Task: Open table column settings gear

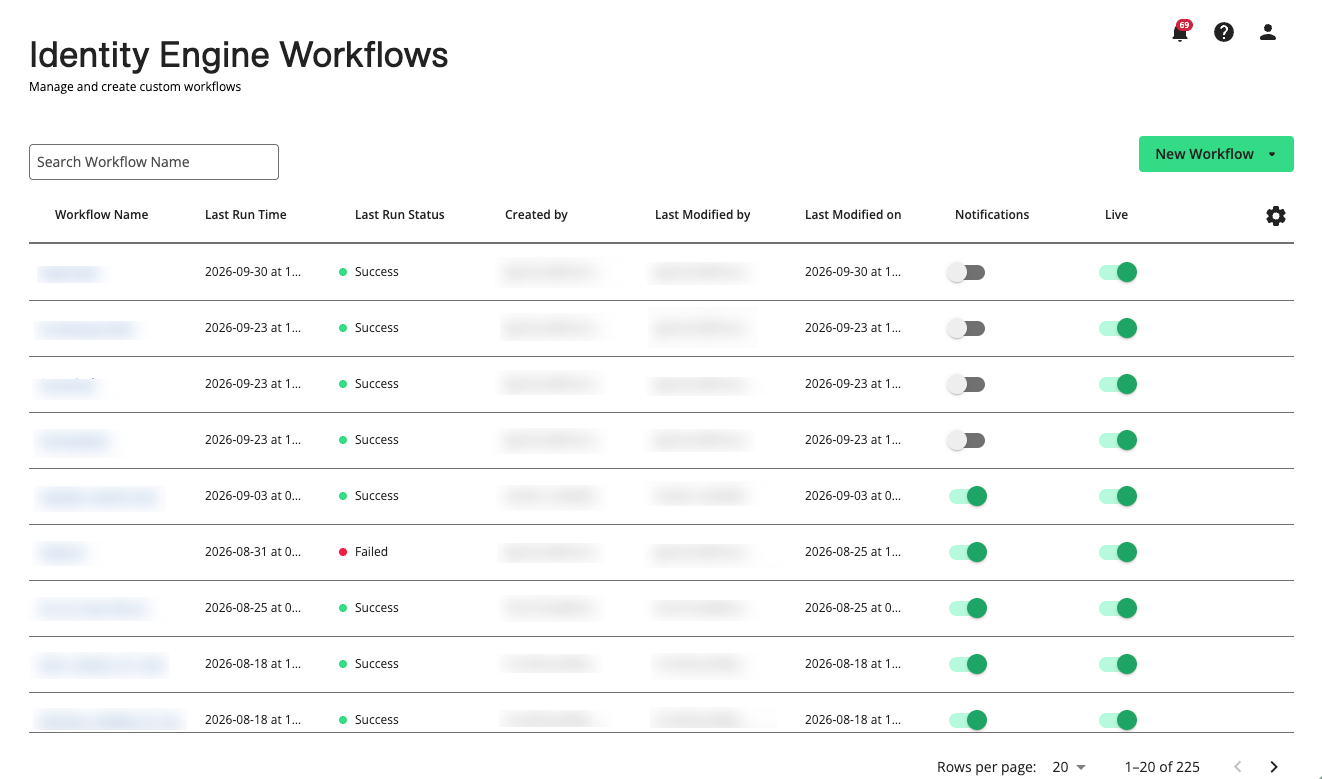Action: point(1276,215)
